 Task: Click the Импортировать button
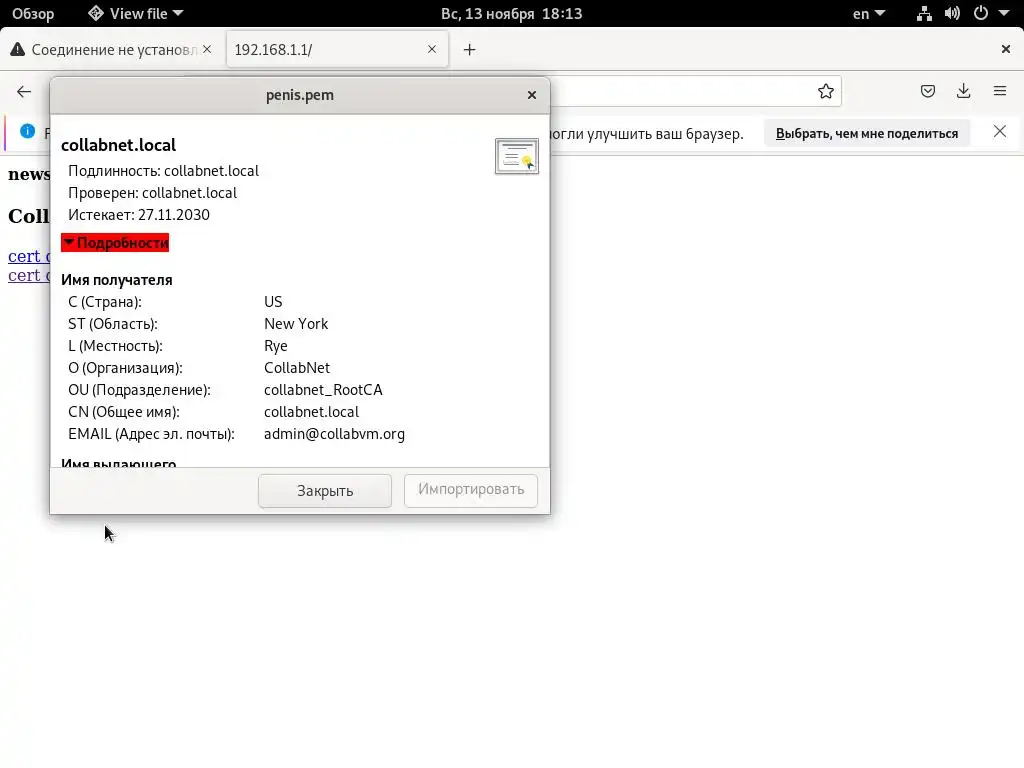coord(471,490)
